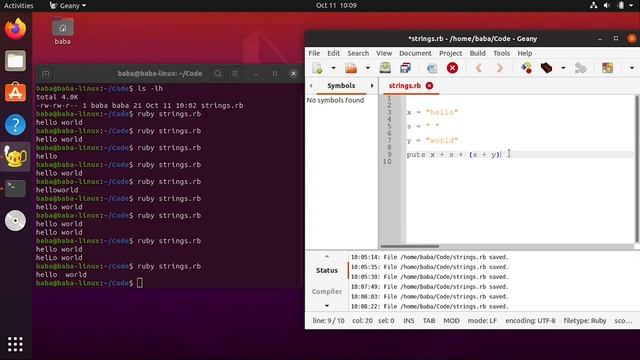Click the 'line: 9 / 10' status bar entry
The width and height of the screenshot is (640, 360).
pyautogui.click(x=328, y=321)
